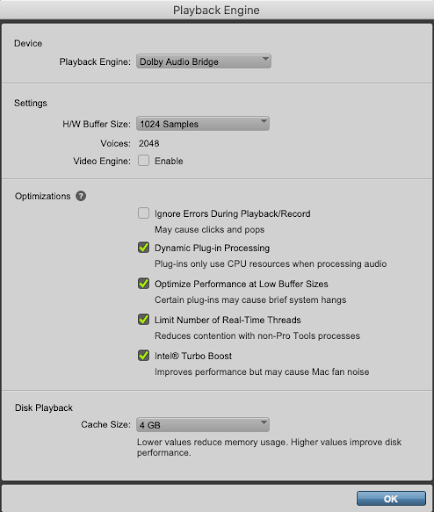The width and height of the screenshot is (434, 512).
Task: Click the arrow on 4 GB menu
Action: coord(264,423)
